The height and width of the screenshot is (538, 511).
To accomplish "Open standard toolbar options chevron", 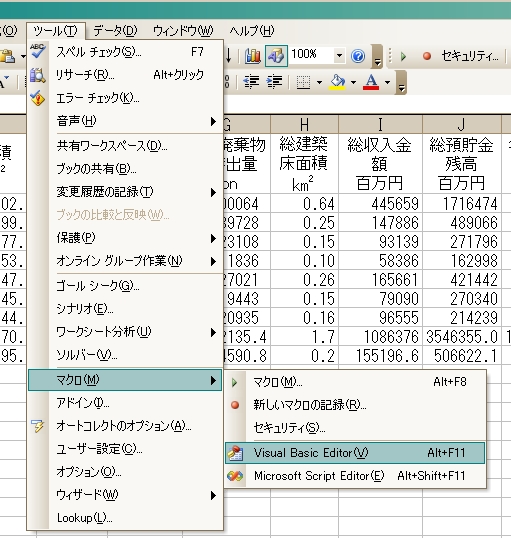I will (377, 56).
